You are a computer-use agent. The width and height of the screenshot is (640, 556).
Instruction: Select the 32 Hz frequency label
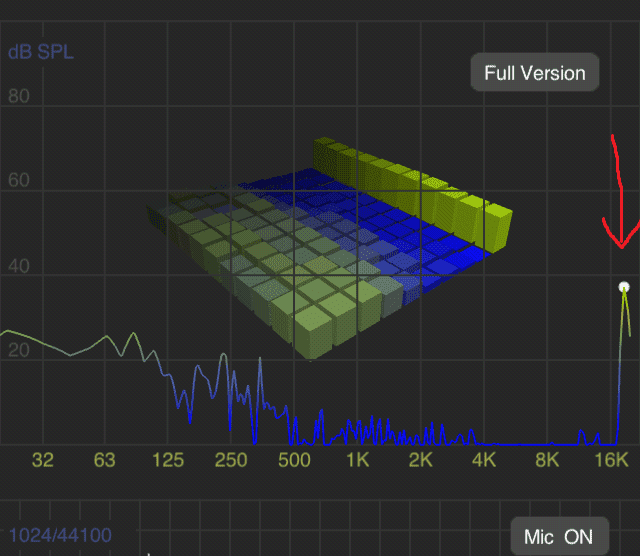click(42, 460)
